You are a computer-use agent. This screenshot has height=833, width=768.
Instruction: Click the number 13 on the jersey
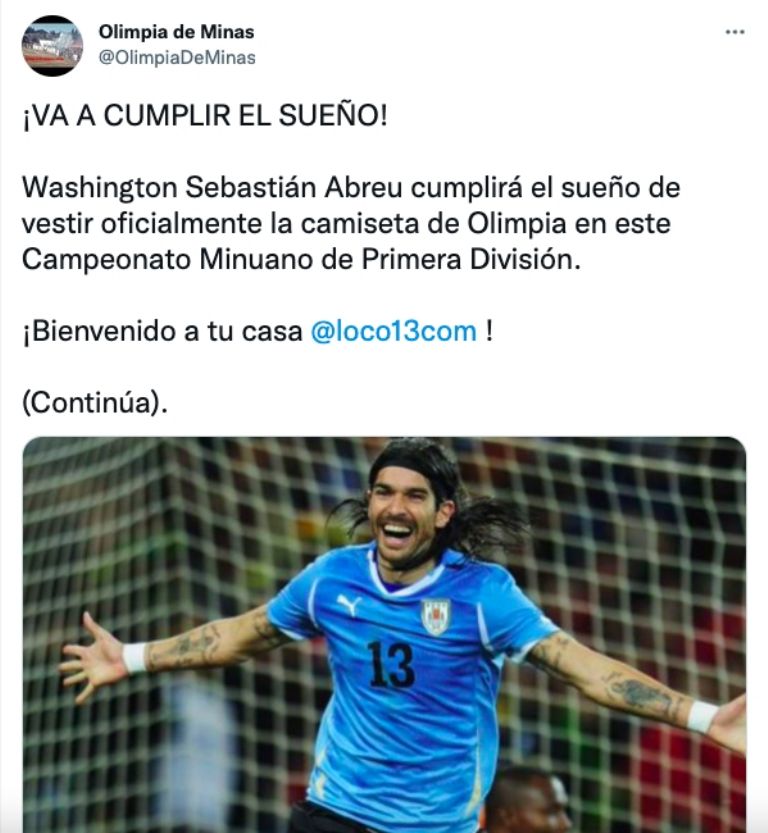pos(391,664)
